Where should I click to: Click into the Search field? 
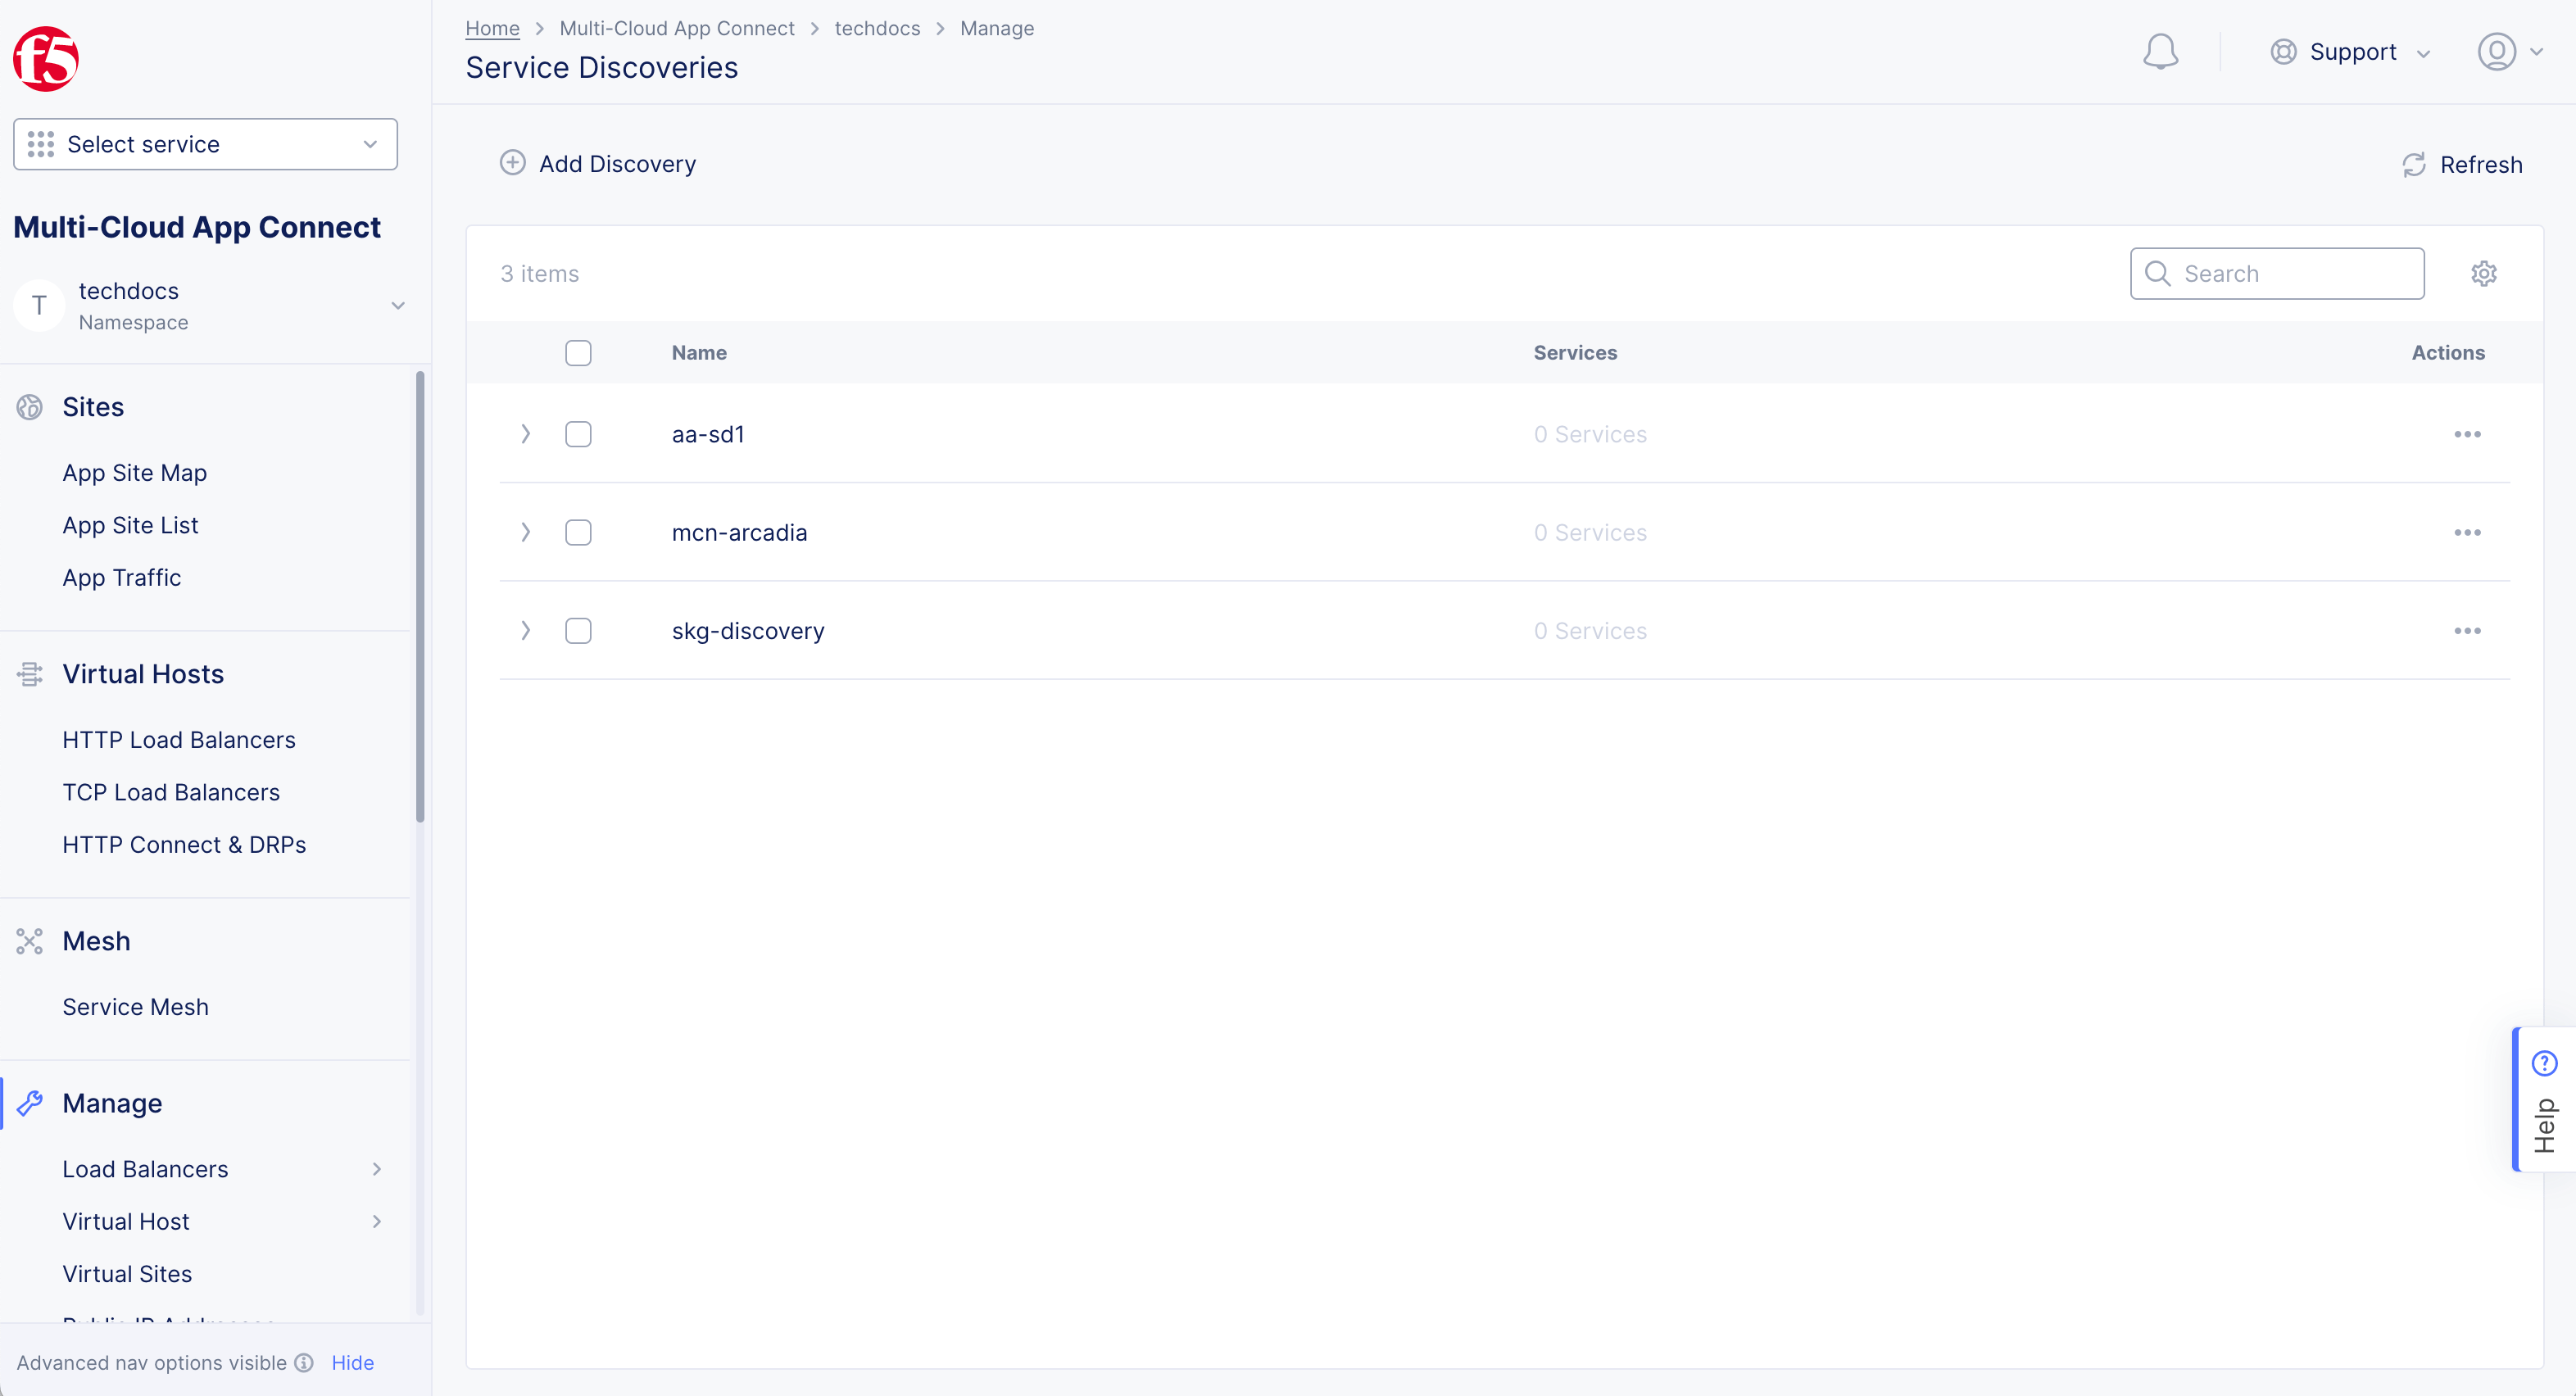tap(2277, 274)
